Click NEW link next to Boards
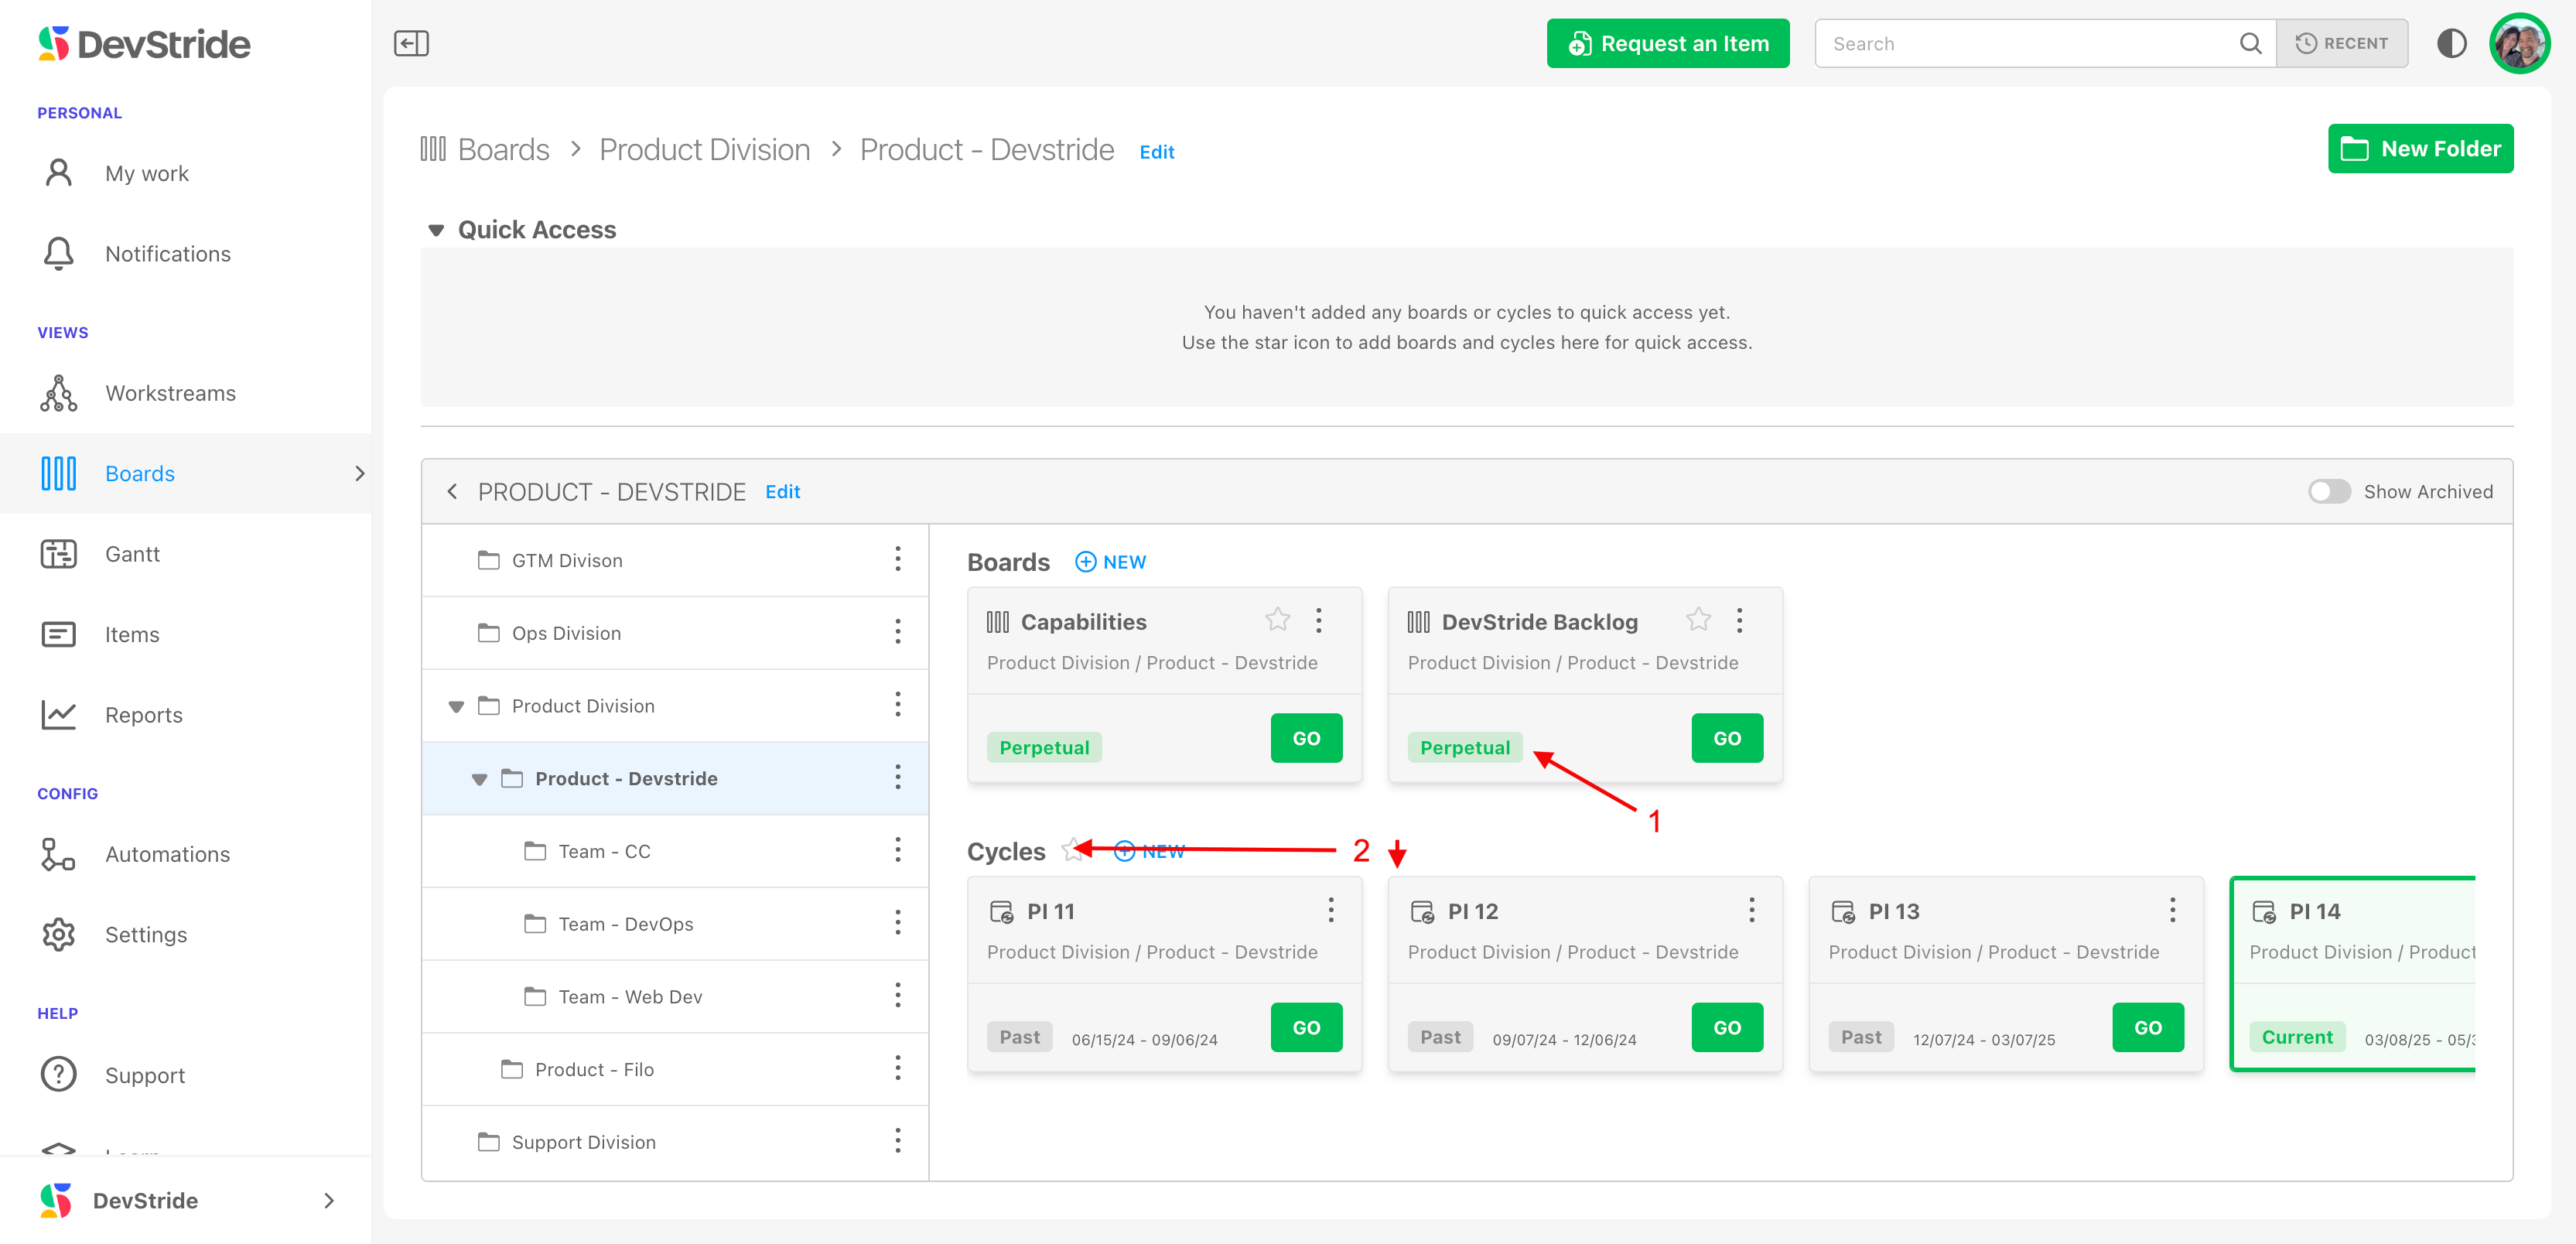This screenshot has width=2576, height=1244. coord(1111,562)
